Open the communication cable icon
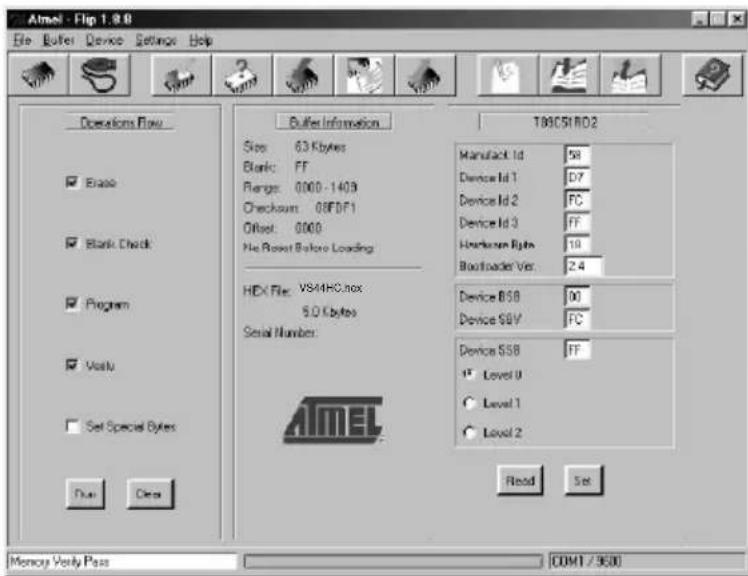This screenshot has height=576, width=748. click(100, 75)
